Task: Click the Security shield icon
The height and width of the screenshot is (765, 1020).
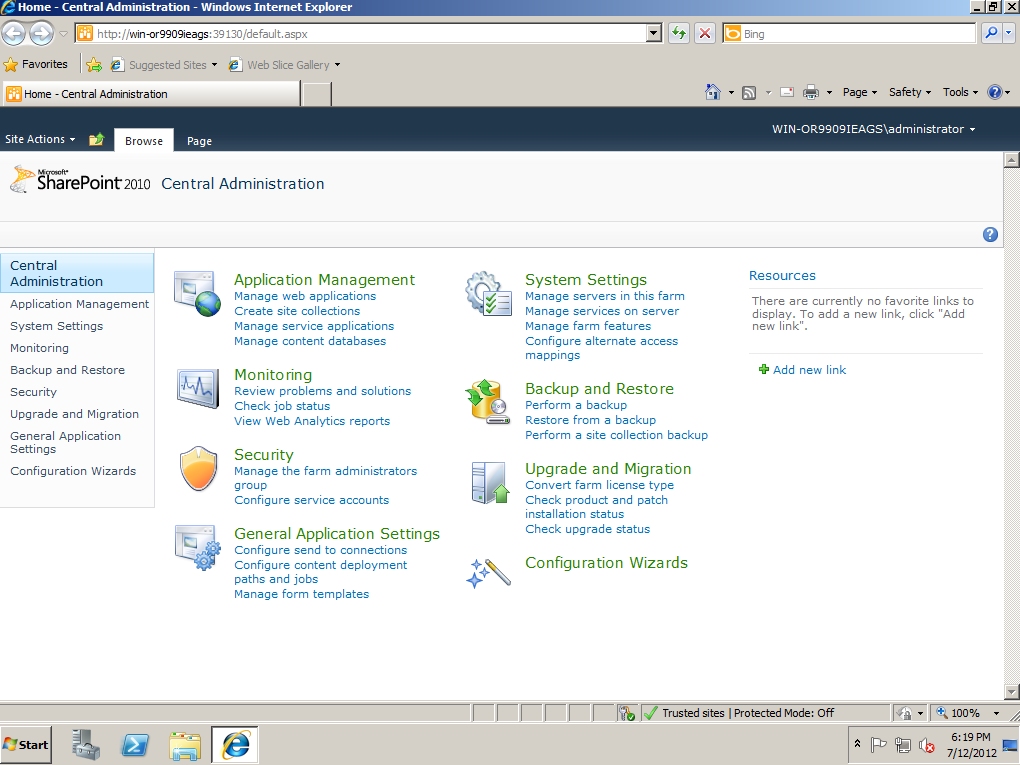Action: click(x=196, y=469)
